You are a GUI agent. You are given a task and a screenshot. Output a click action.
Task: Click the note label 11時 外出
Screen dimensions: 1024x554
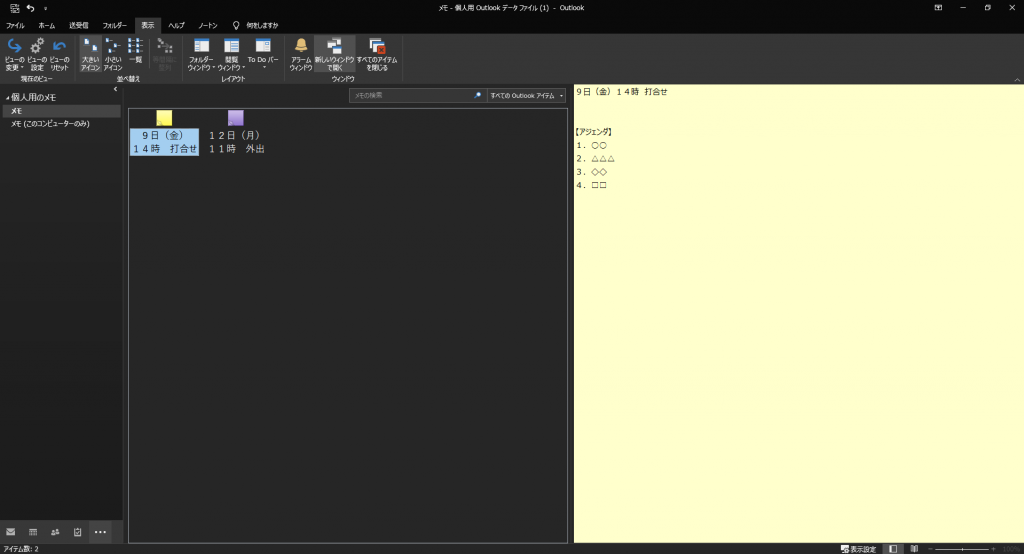coord(236,149)
